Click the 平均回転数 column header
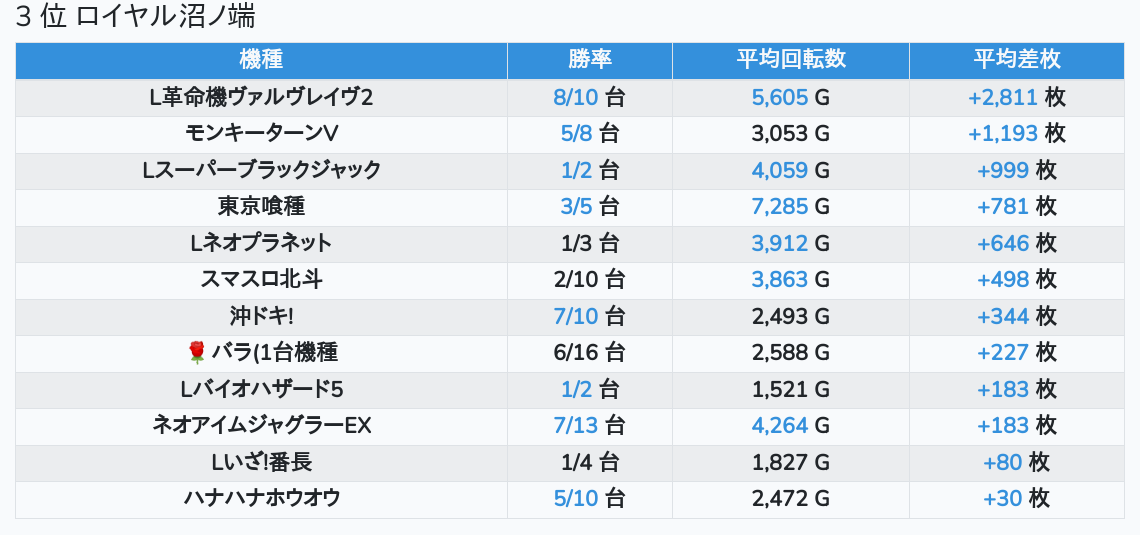 pos(790,60)
